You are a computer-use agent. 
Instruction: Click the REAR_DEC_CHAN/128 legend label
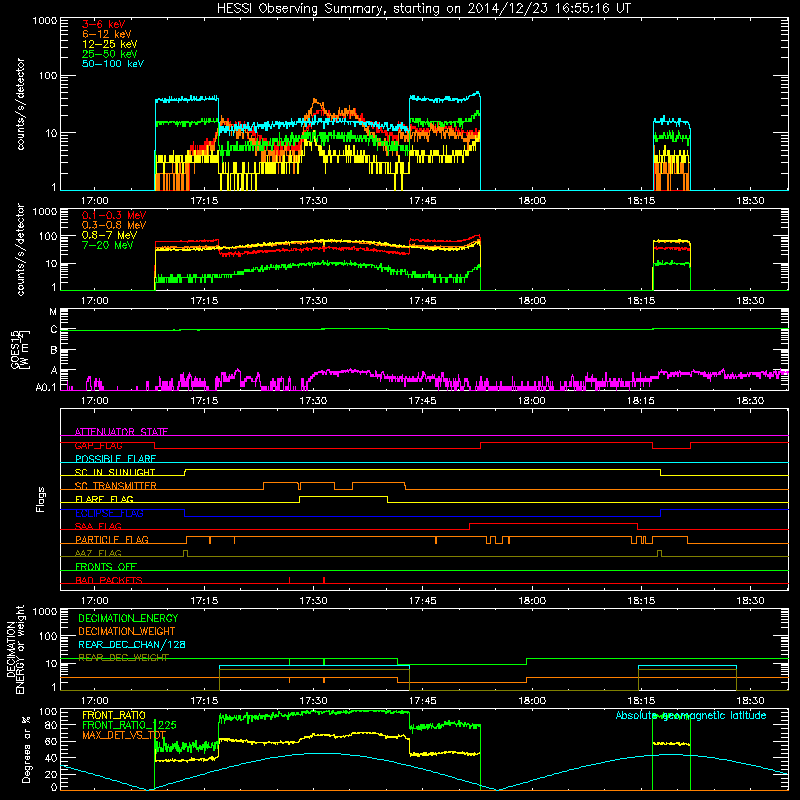pyautogui.click(x=132, y=645)
